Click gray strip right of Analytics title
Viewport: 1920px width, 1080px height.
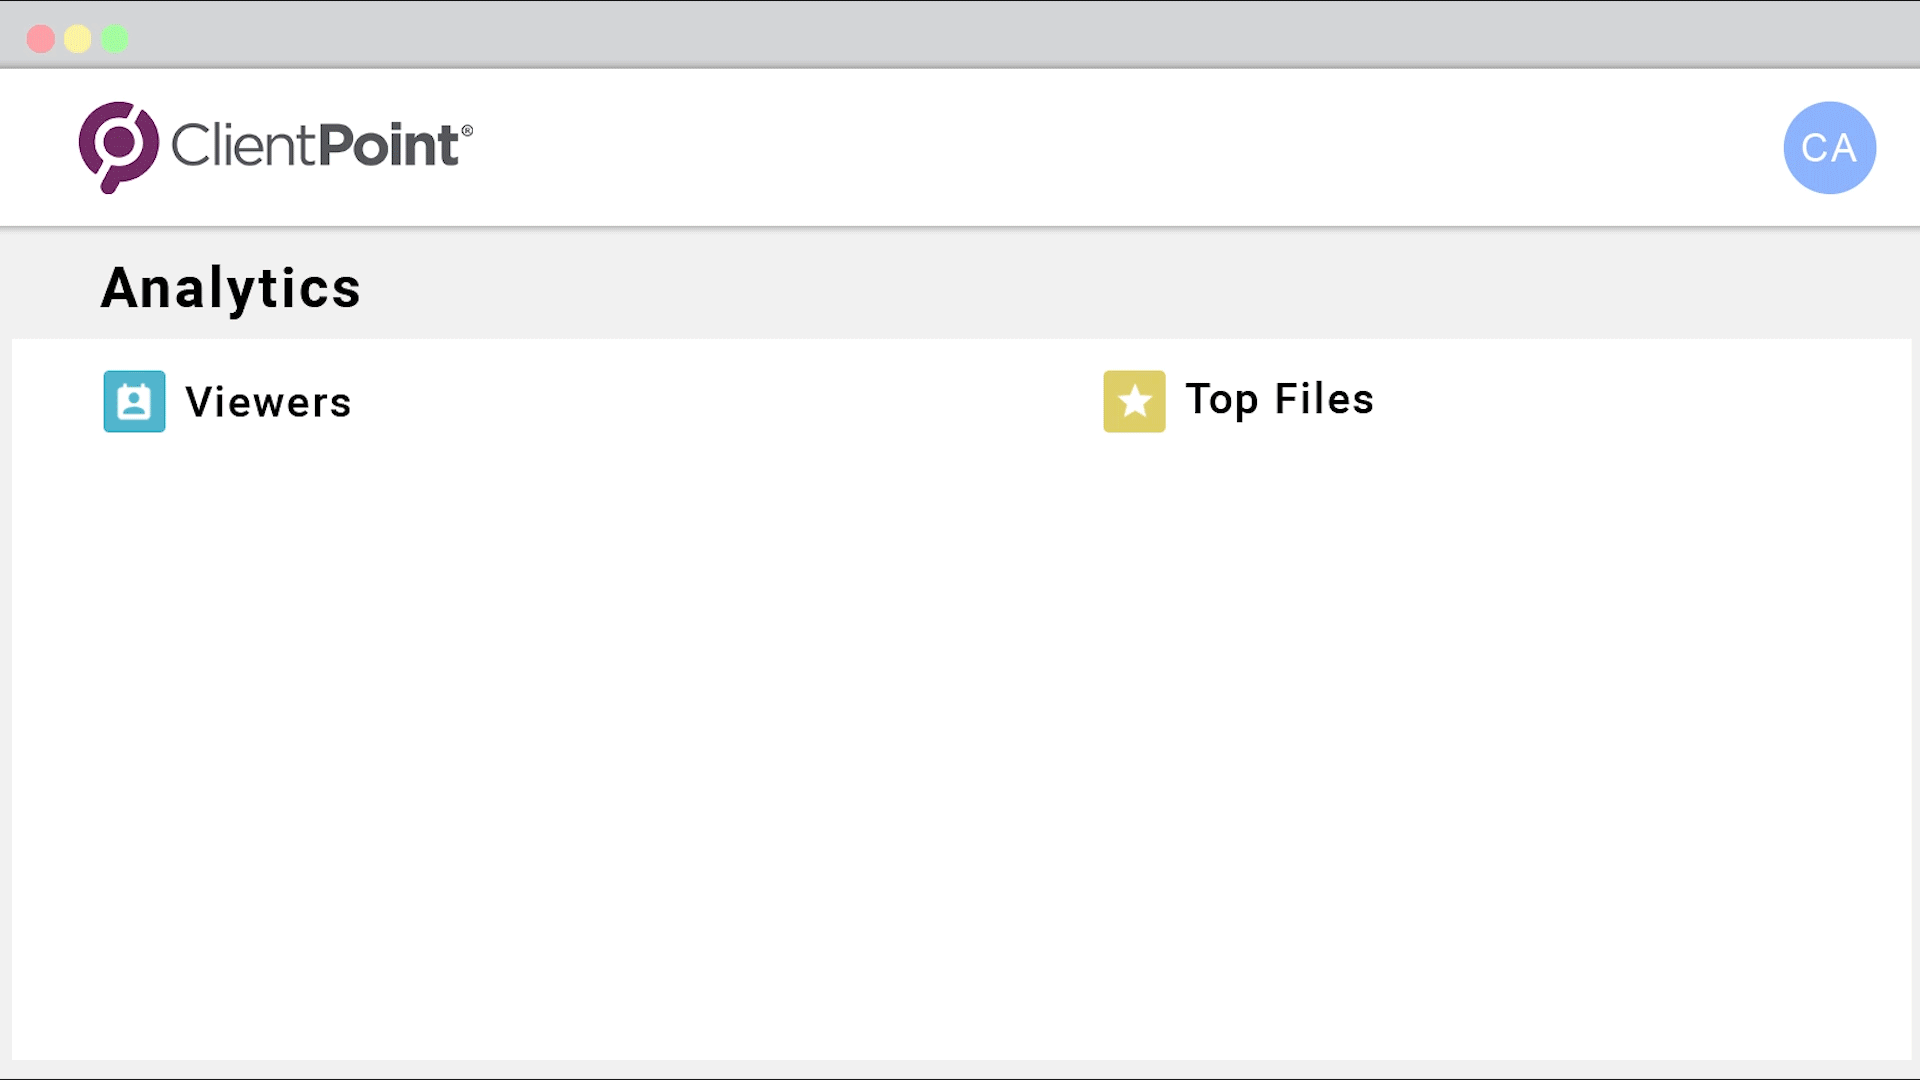pyautogui.click(x=1100, y=288)
